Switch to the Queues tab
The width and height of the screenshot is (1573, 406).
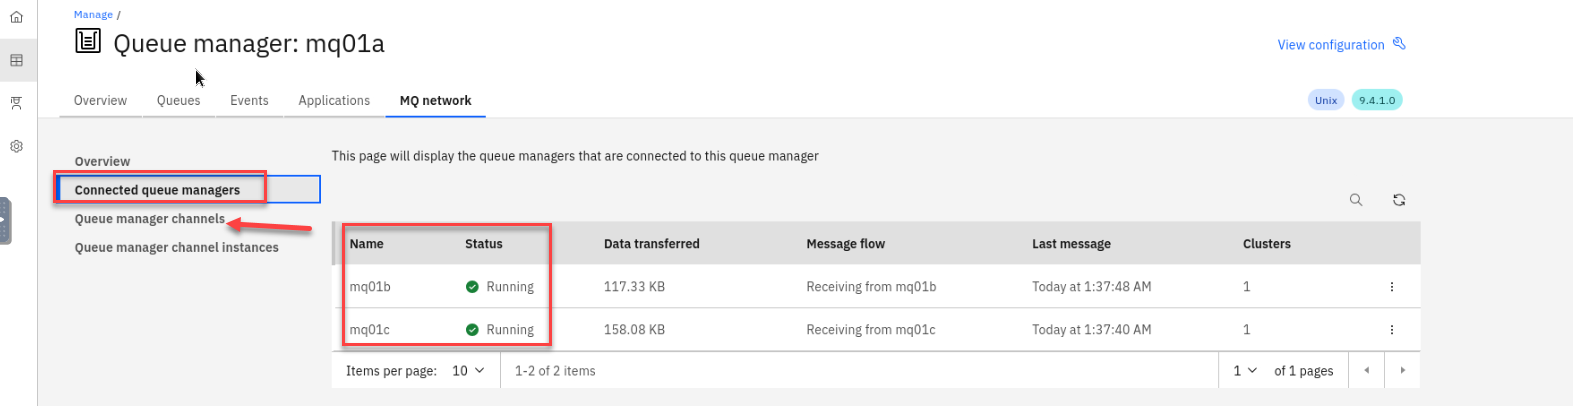[178, 100]
